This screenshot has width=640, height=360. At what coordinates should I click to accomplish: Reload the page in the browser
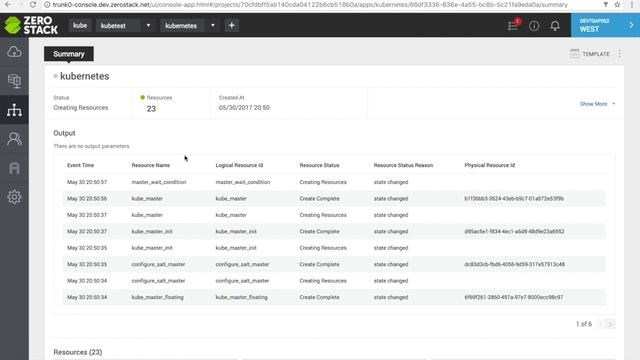(x=33, y=4)
